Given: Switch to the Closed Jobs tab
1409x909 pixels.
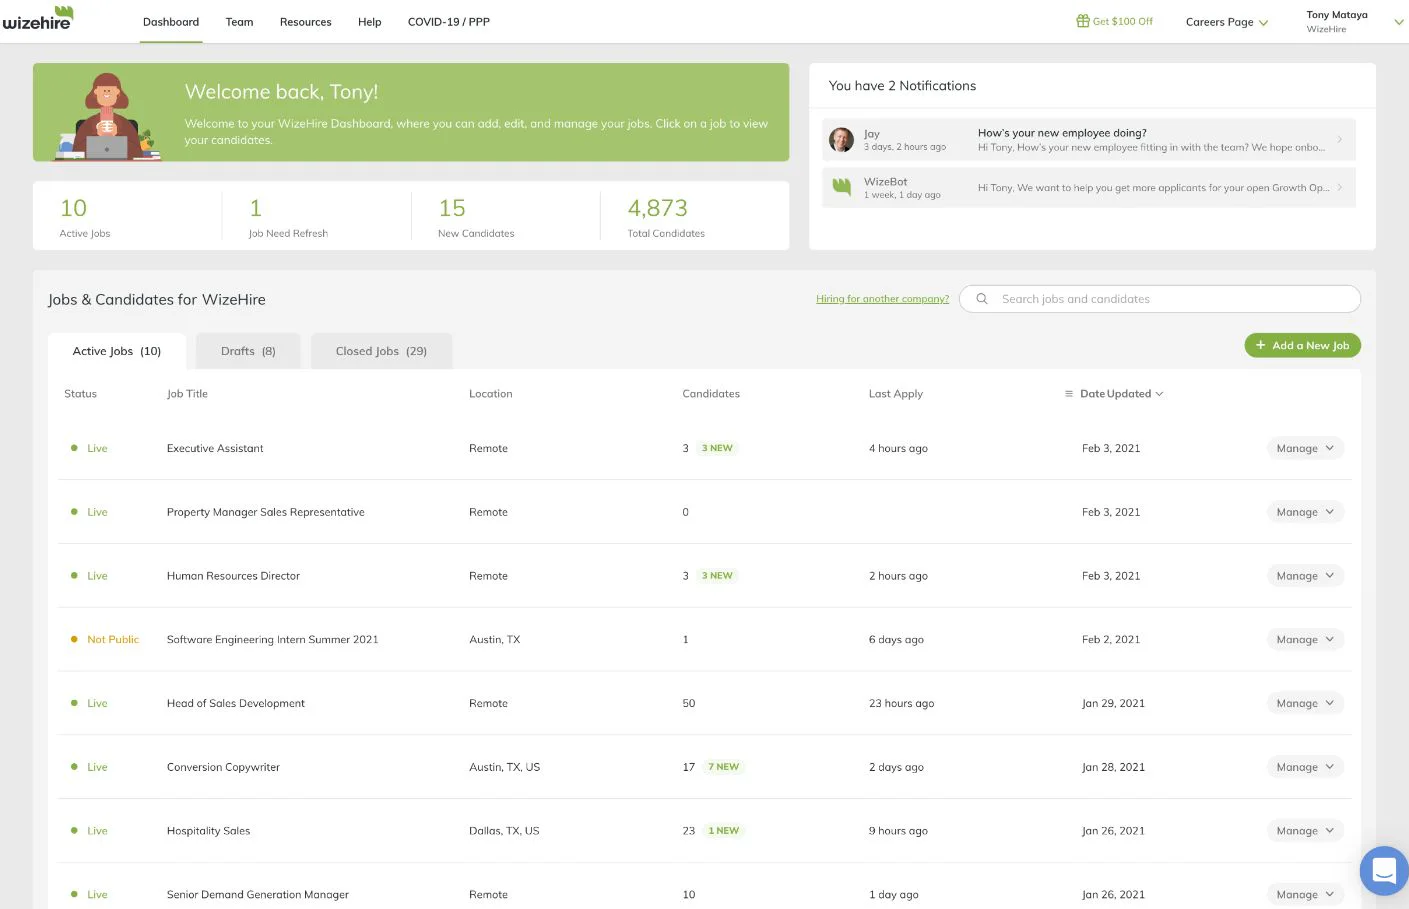Looking at the screenshot, I should (381, 351).
